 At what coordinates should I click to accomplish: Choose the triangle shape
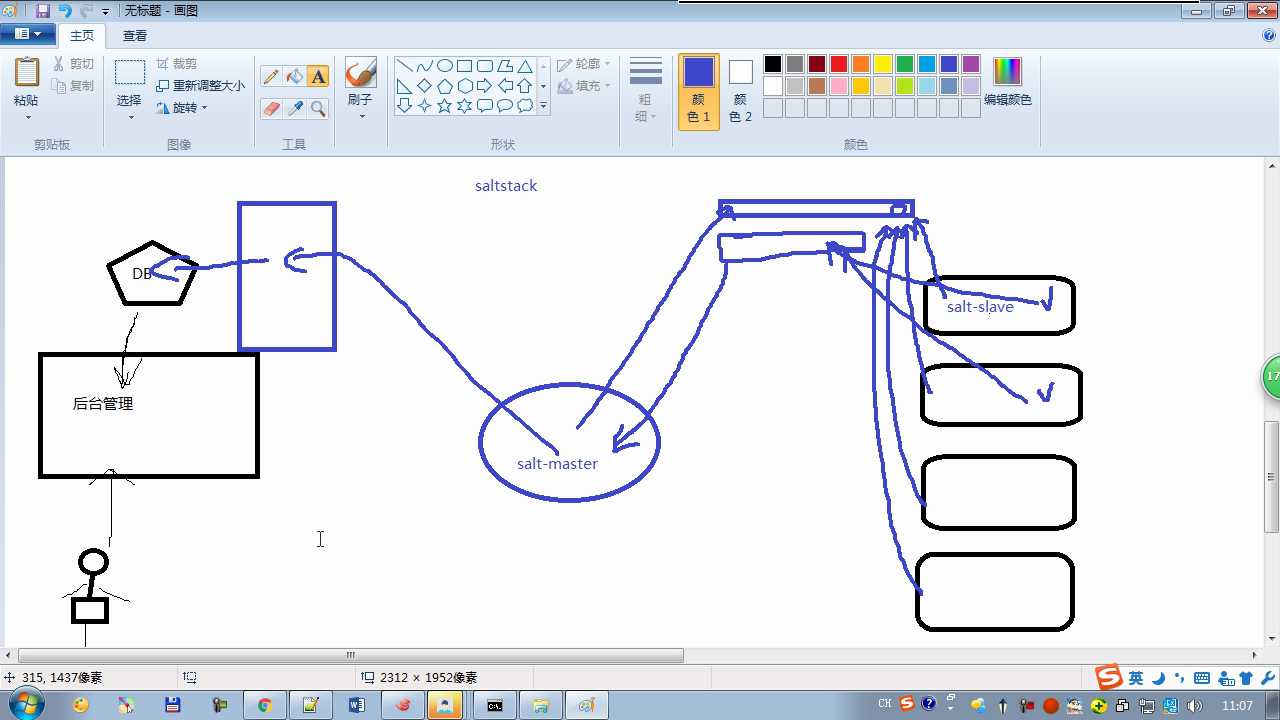pos(524,66)
